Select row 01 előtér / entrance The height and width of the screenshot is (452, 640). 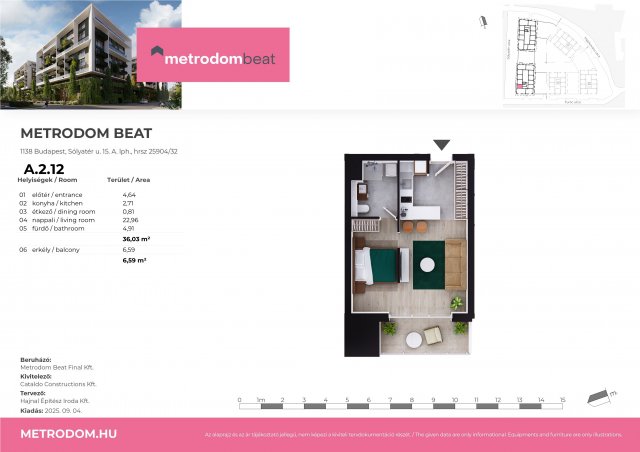78,195
